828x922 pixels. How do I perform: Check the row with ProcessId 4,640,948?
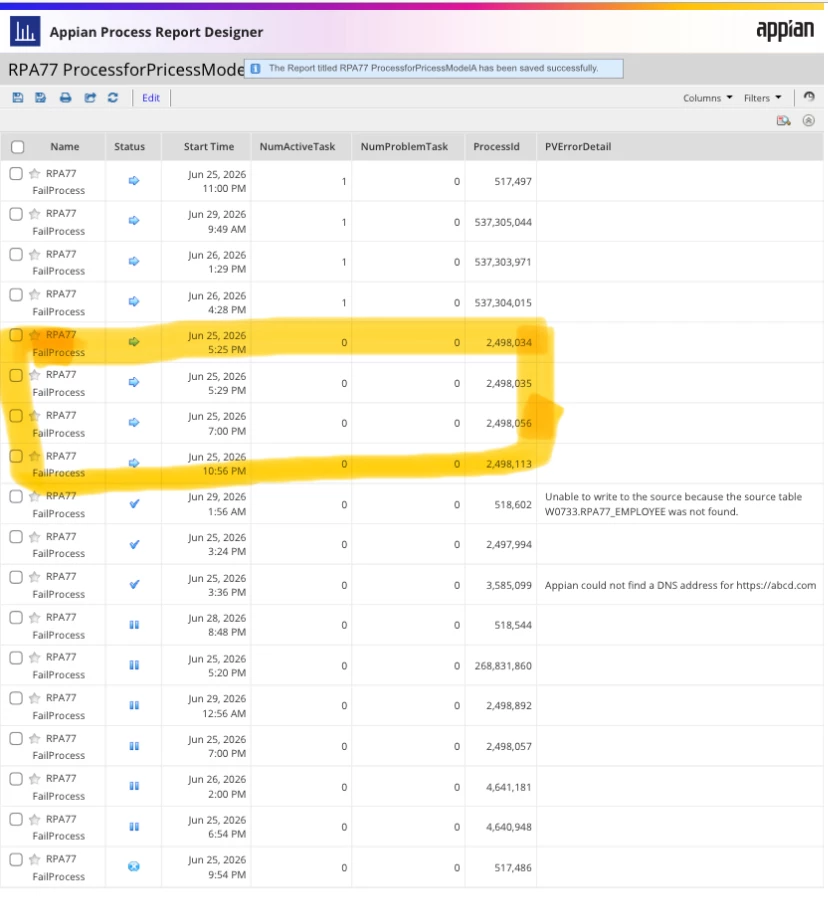pyautogui.click(x=16, y=819)
